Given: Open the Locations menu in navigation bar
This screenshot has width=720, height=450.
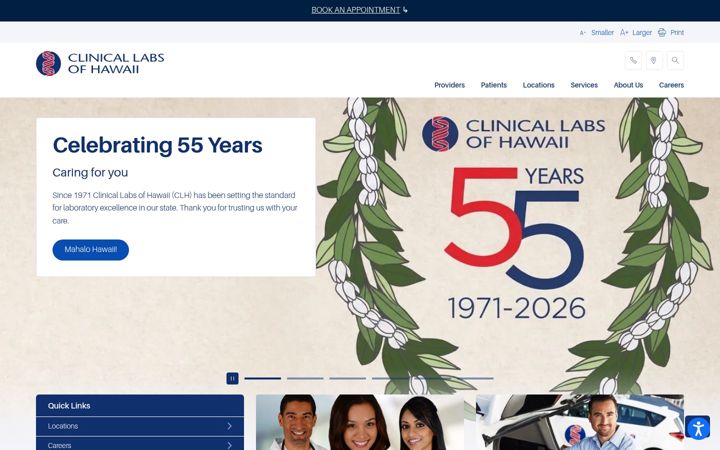Looking at the screenshot, I should pos(539,85).
